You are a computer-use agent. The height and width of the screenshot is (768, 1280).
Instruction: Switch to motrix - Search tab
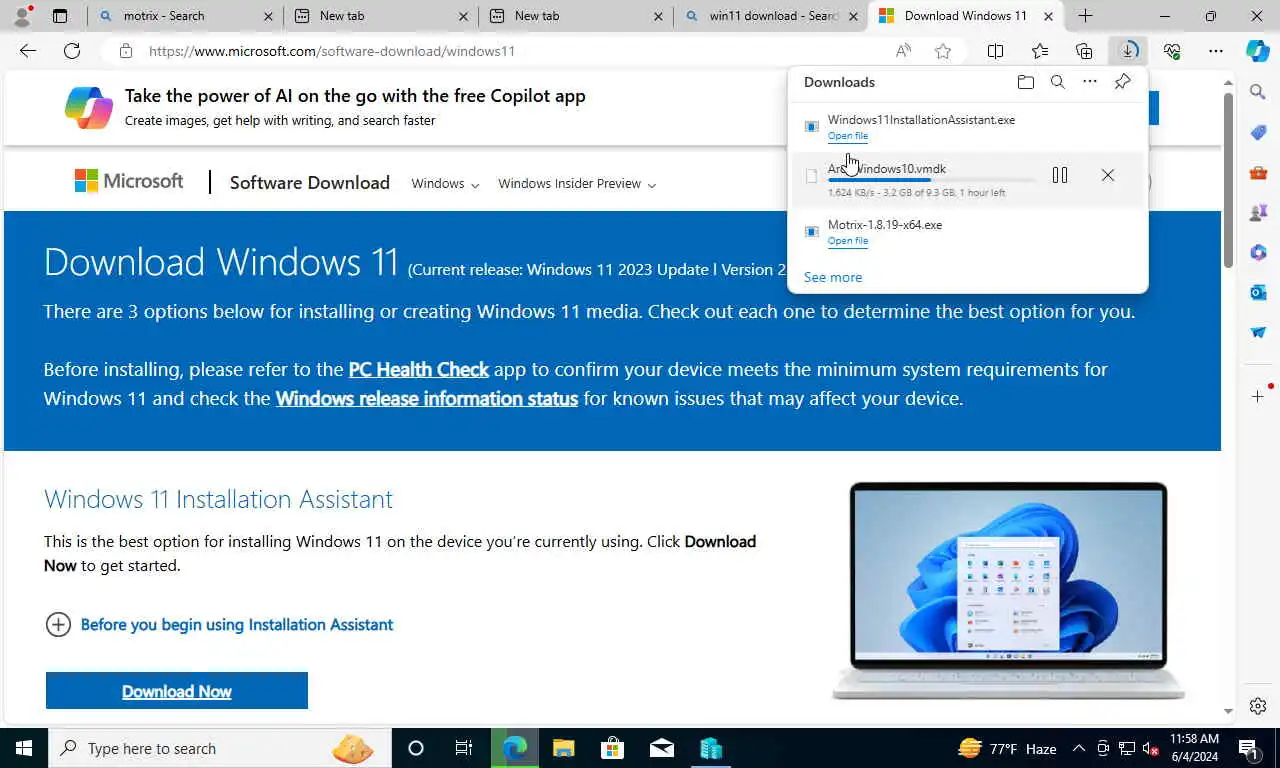185,16
